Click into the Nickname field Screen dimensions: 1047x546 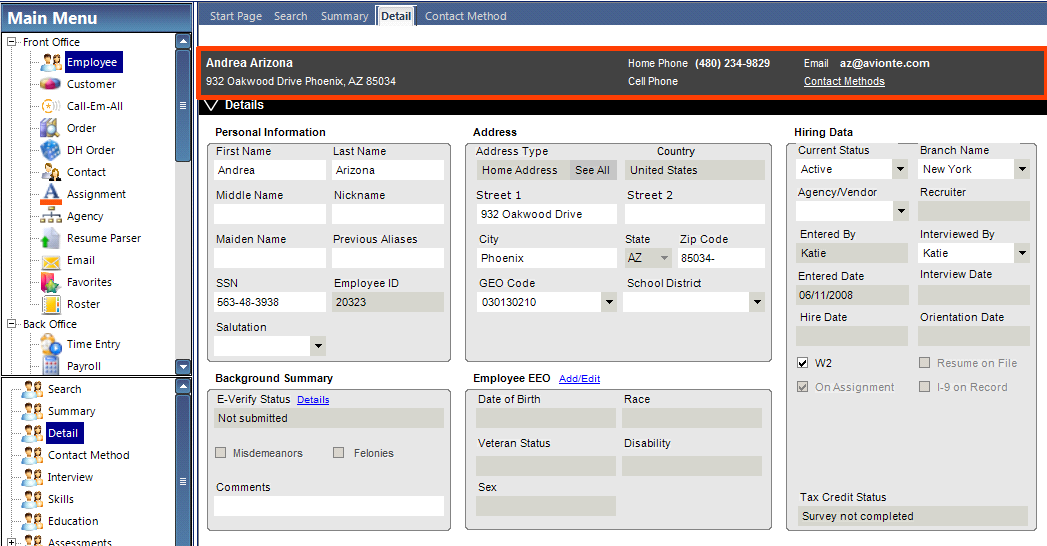(x=387, y=214)
